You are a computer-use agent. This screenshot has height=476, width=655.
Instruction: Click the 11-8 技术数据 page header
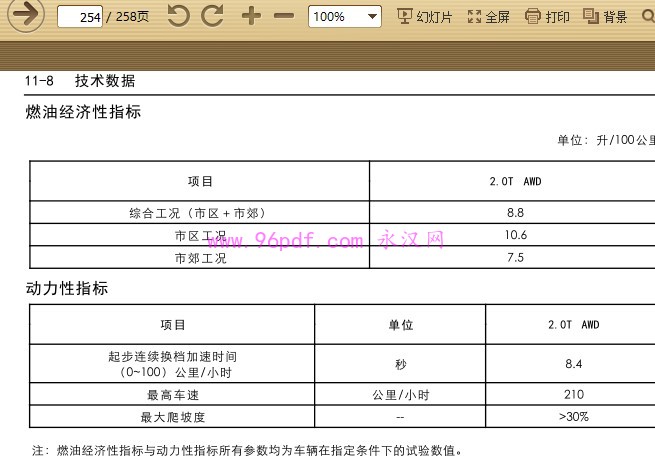[80, 81]
